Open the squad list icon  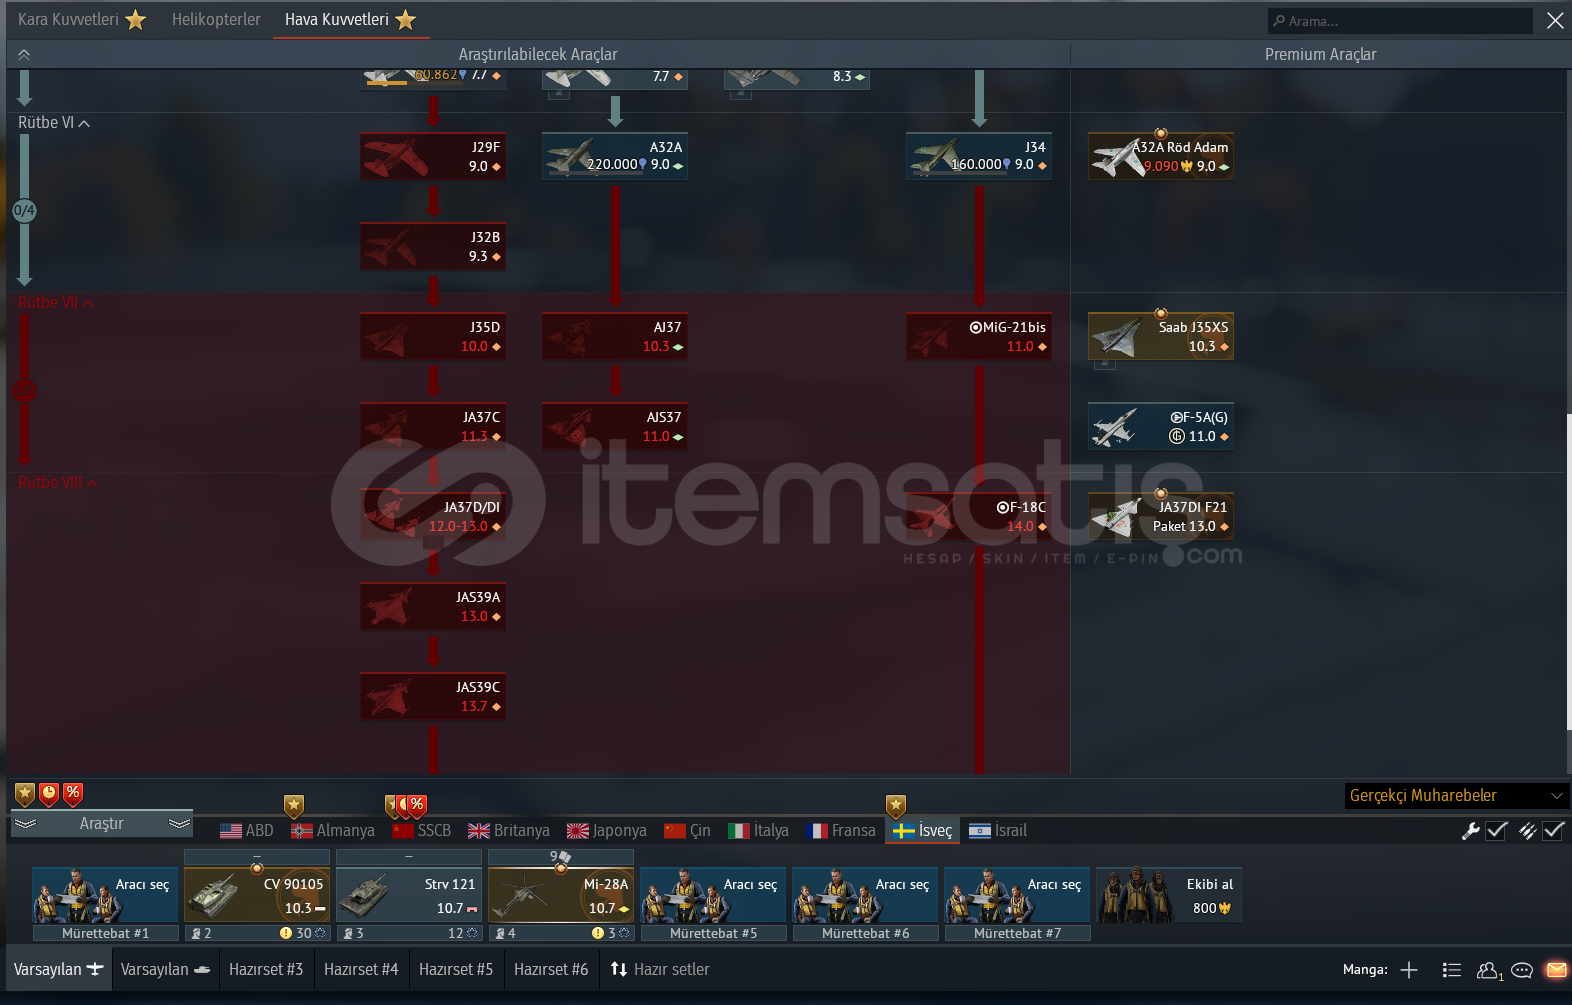[1452, 970]
